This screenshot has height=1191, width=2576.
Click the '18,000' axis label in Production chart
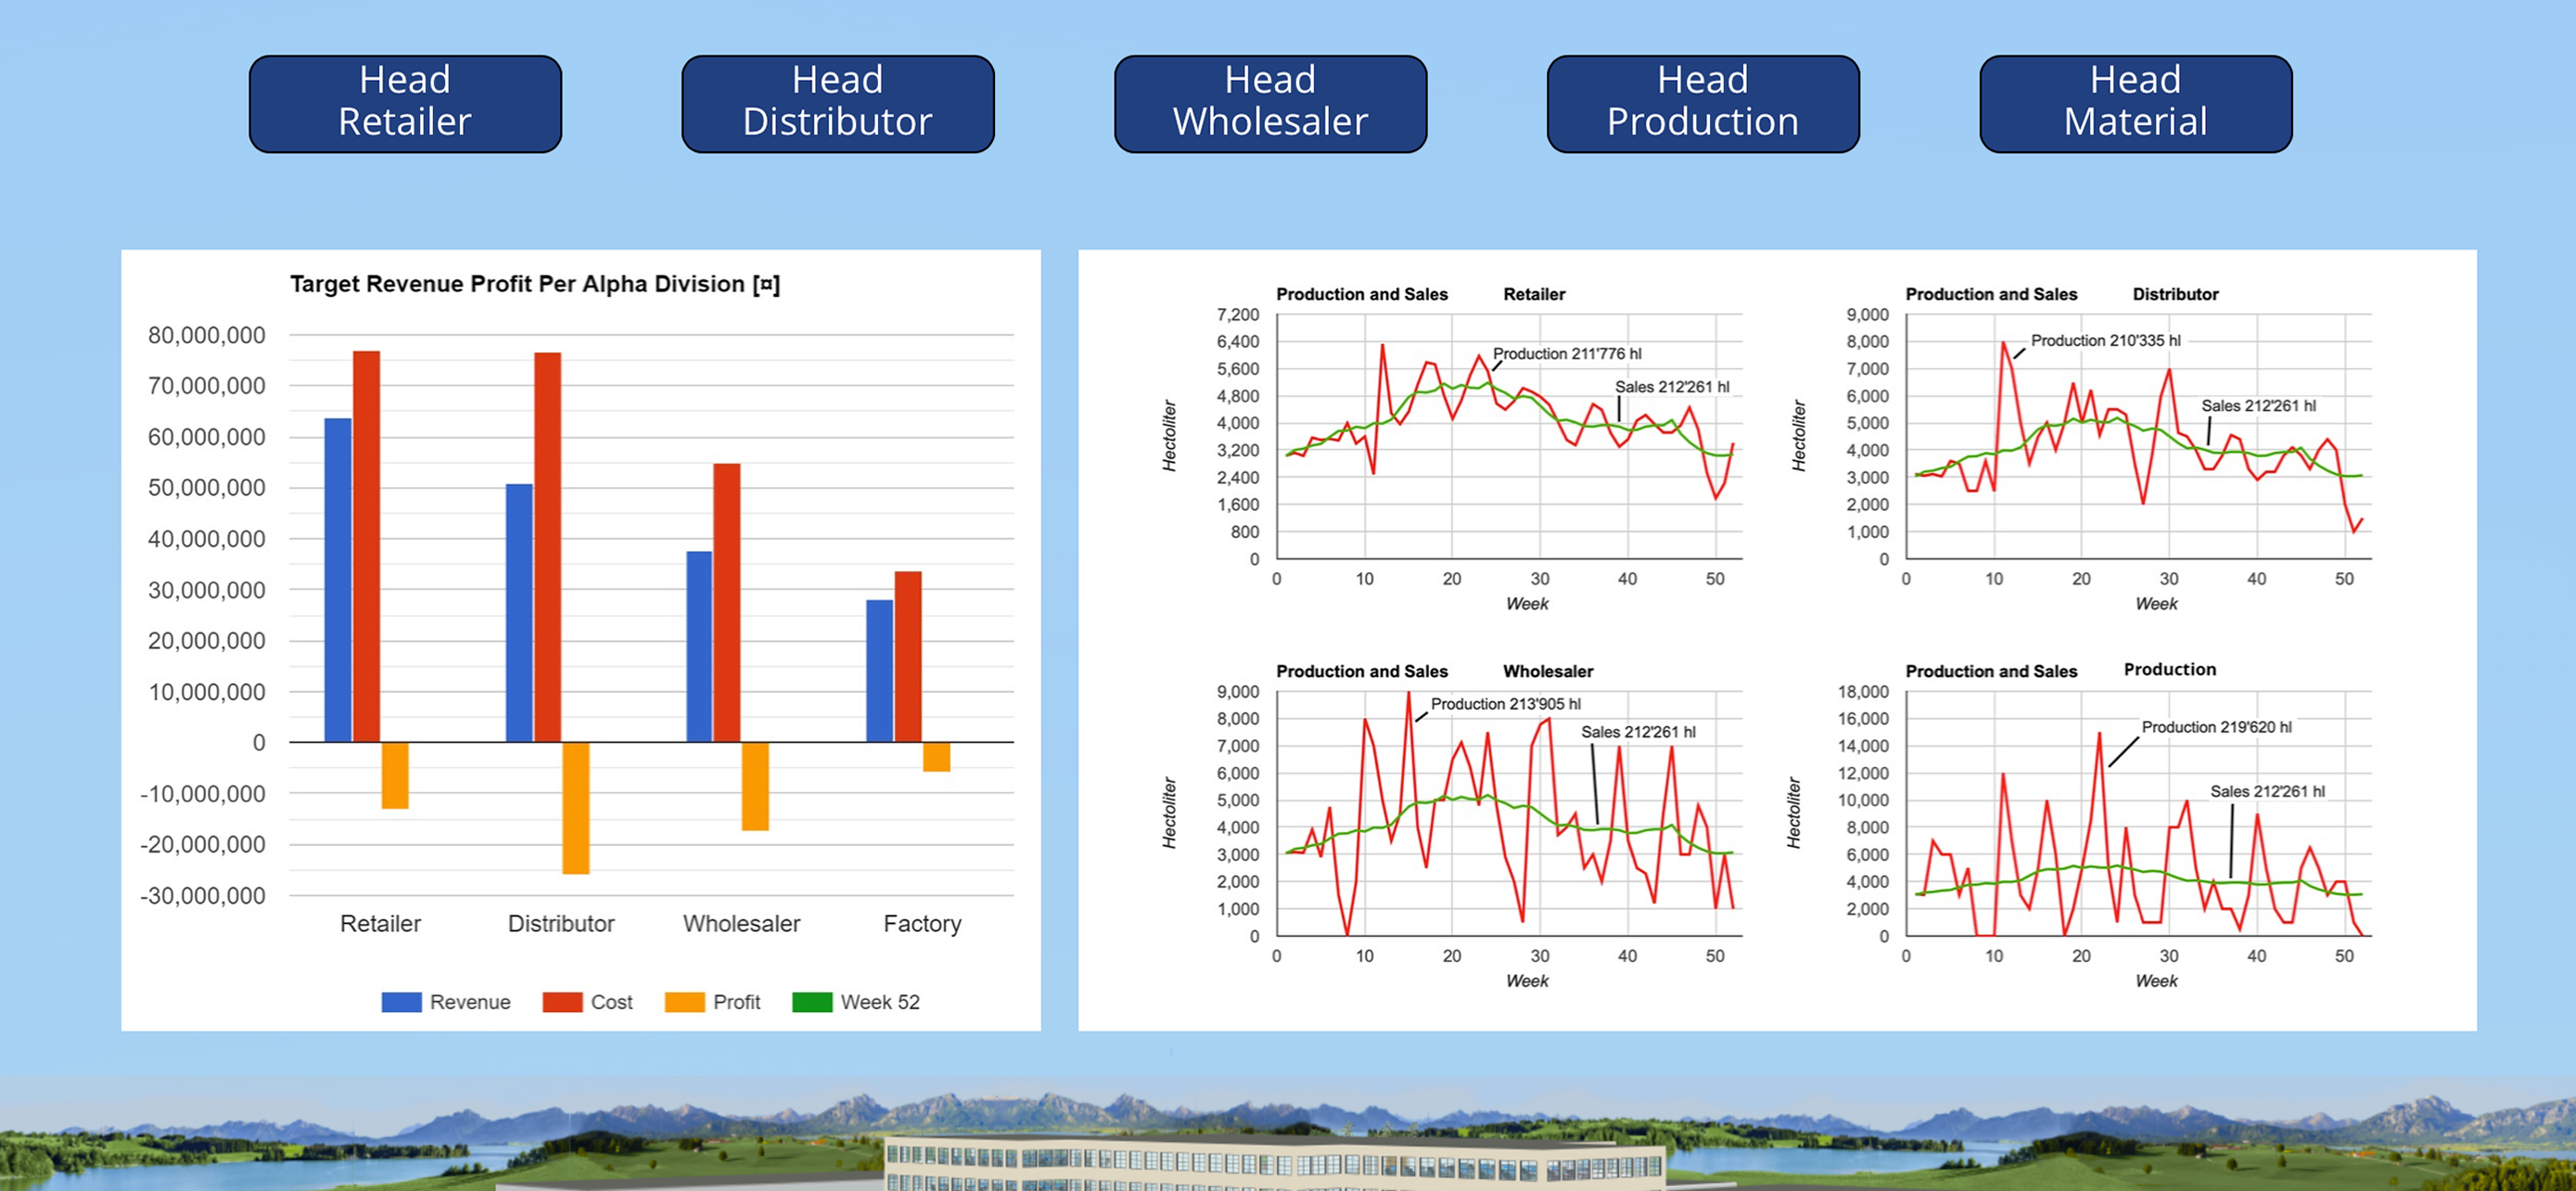[x=1863, y=691]
